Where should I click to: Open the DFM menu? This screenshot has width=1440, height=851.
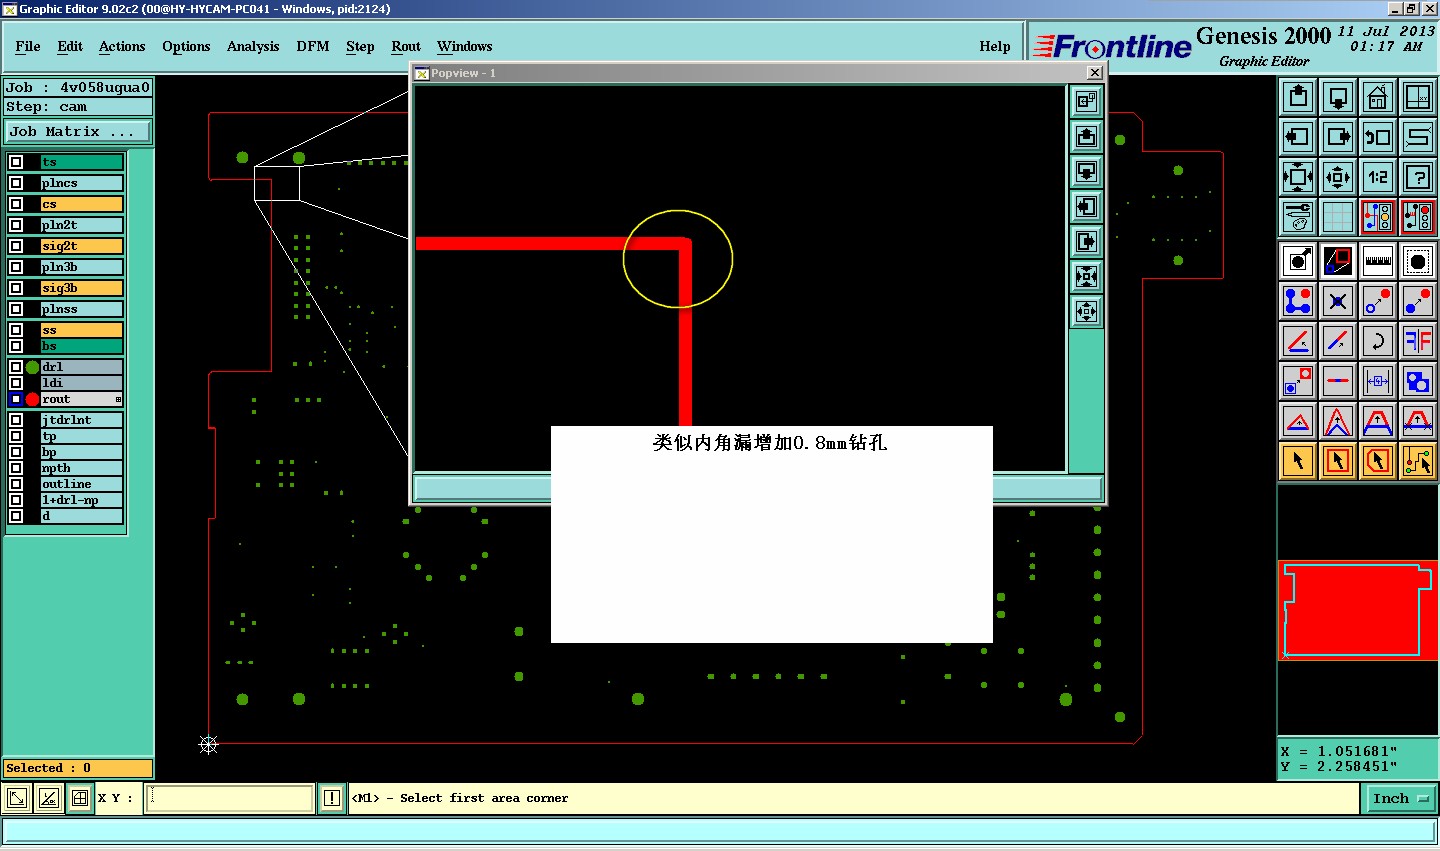coord(313,46)
